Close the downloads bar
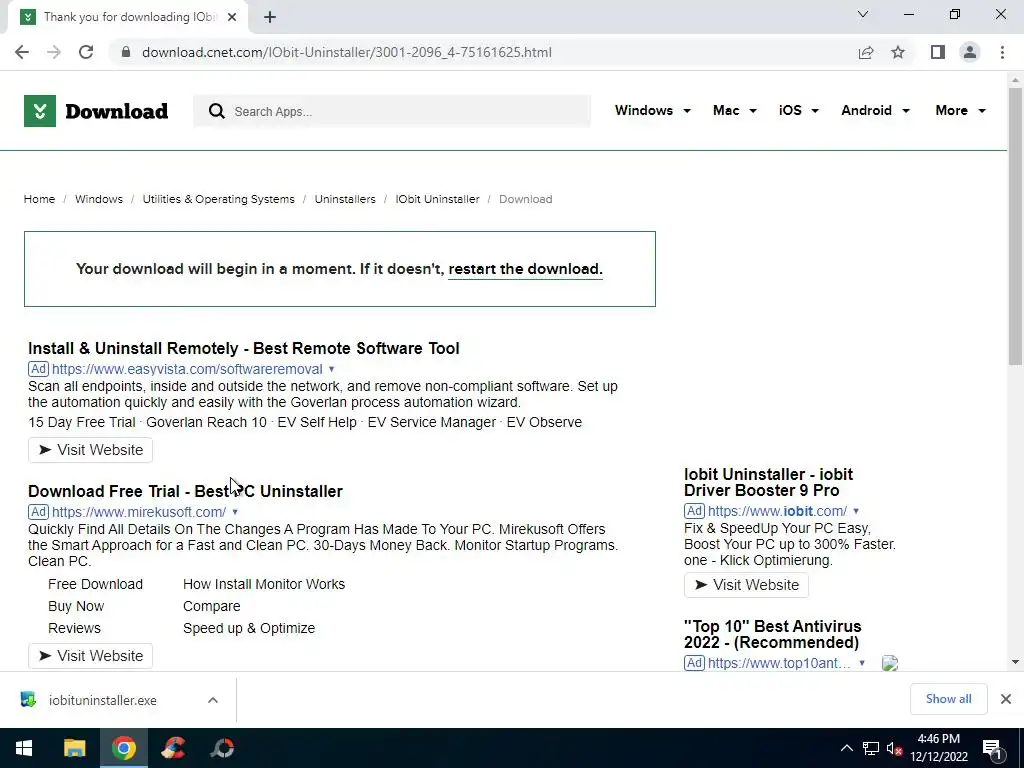The width and height of the screenshot is (1024, 768). coord(1006,699)
